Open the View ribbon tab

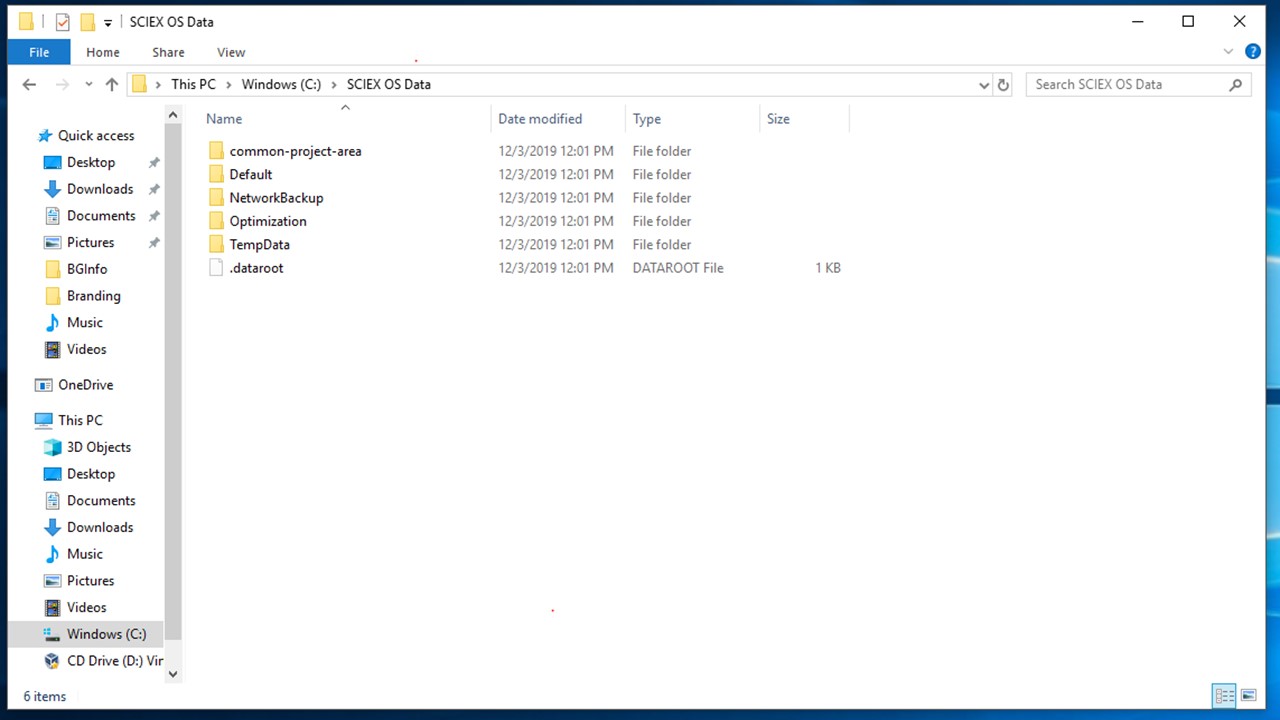[231, 52]
